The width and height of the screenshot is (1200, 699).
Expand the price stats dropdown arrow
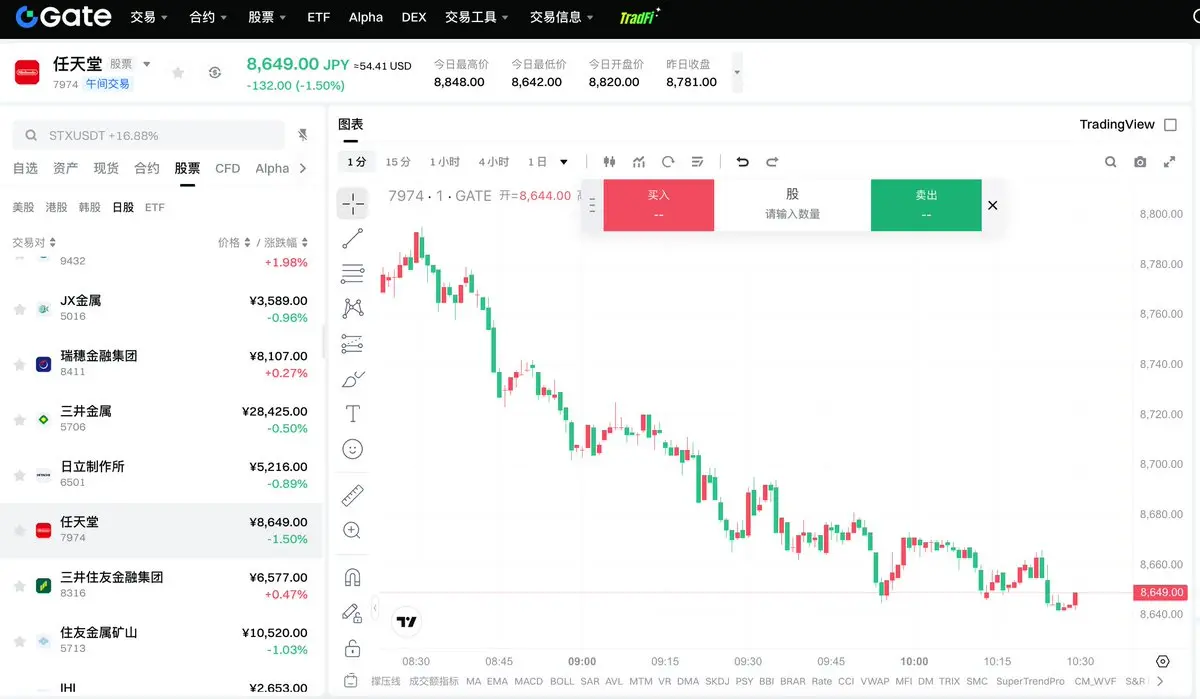(x=737, y=73)
